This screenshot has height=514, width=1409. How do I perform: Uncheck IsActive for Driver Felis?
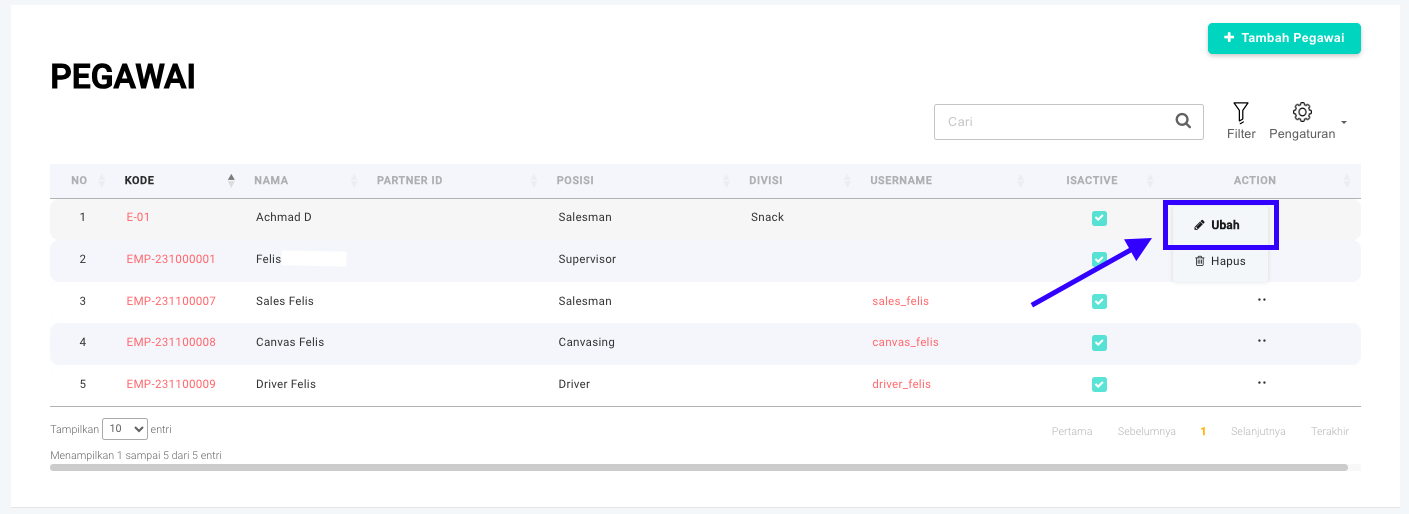coord(1099,384)
